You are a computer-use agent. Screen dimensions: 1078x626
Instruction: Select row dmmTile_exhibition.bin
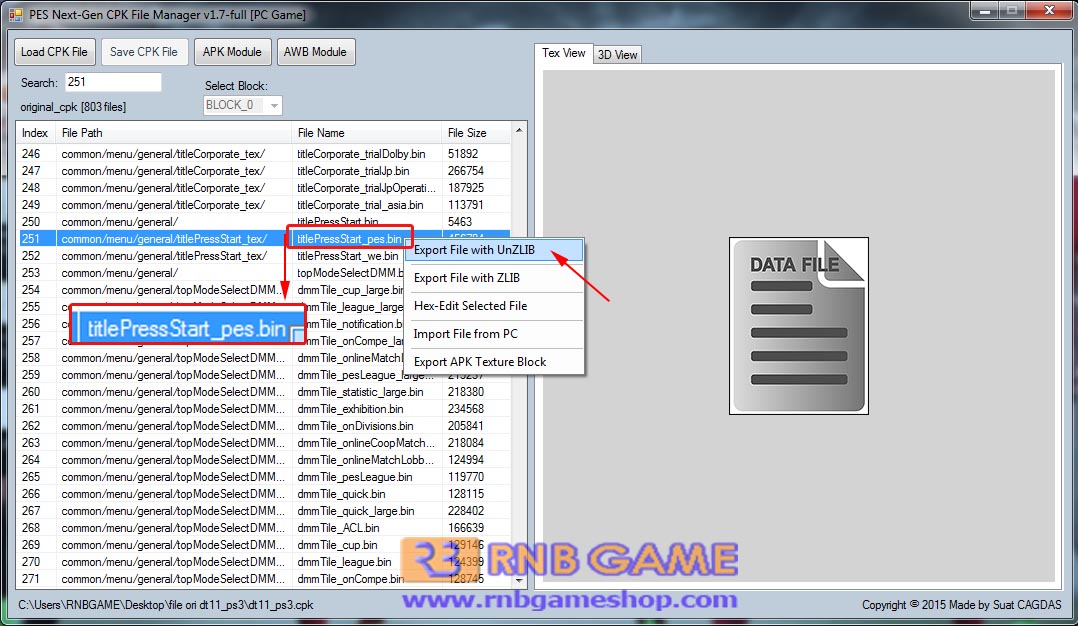[x=263, y=409]
